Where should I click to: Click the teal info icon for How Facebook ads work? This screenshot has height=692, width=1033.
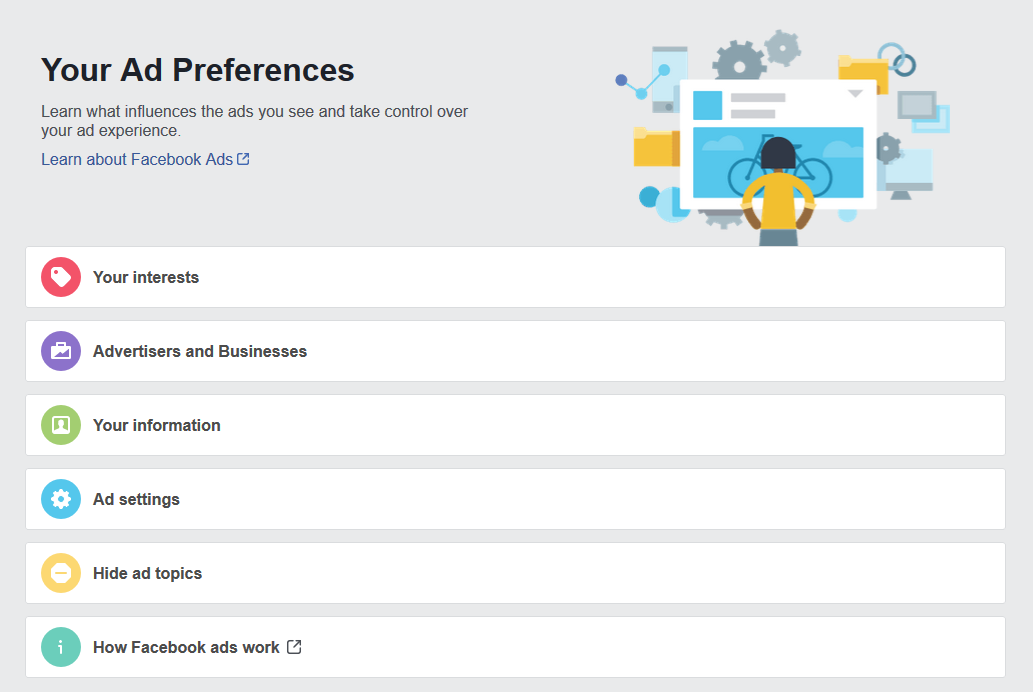coord(61,647)
